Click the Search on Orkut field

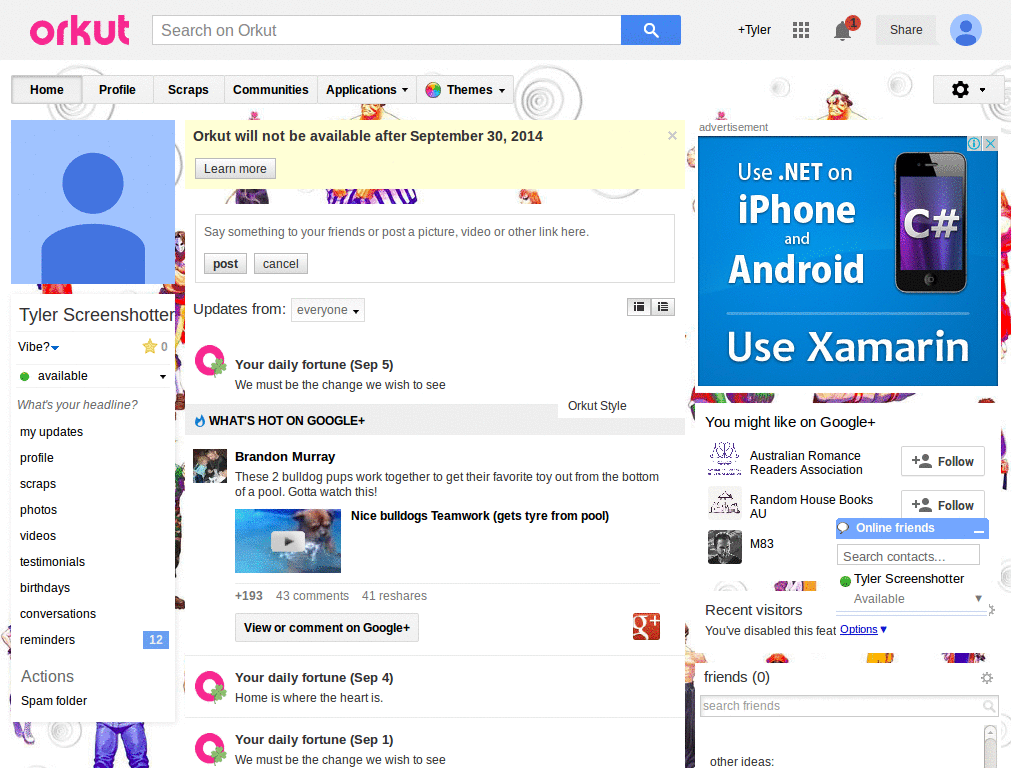pyautogui.click(x=387, y=30)
